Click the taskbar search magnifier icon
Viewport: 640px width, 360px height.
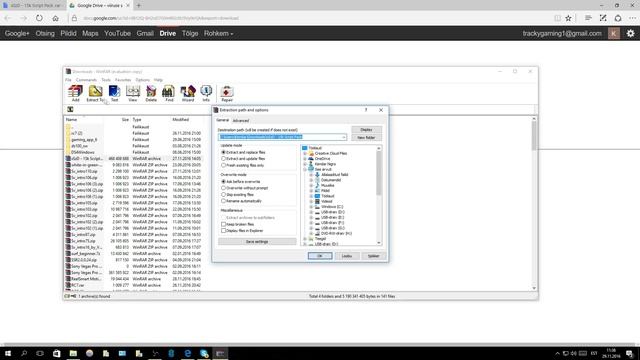[24, 353]
